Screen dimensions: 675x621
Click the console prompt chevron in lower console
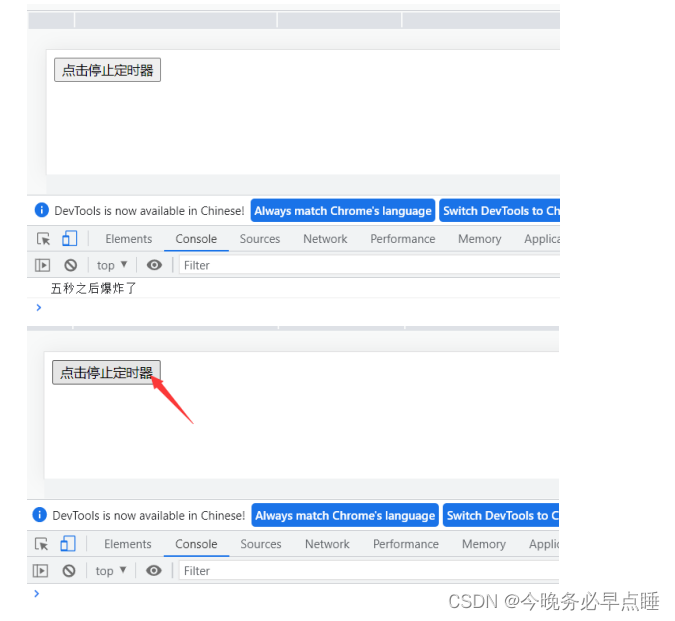click(x=37, y=593)
